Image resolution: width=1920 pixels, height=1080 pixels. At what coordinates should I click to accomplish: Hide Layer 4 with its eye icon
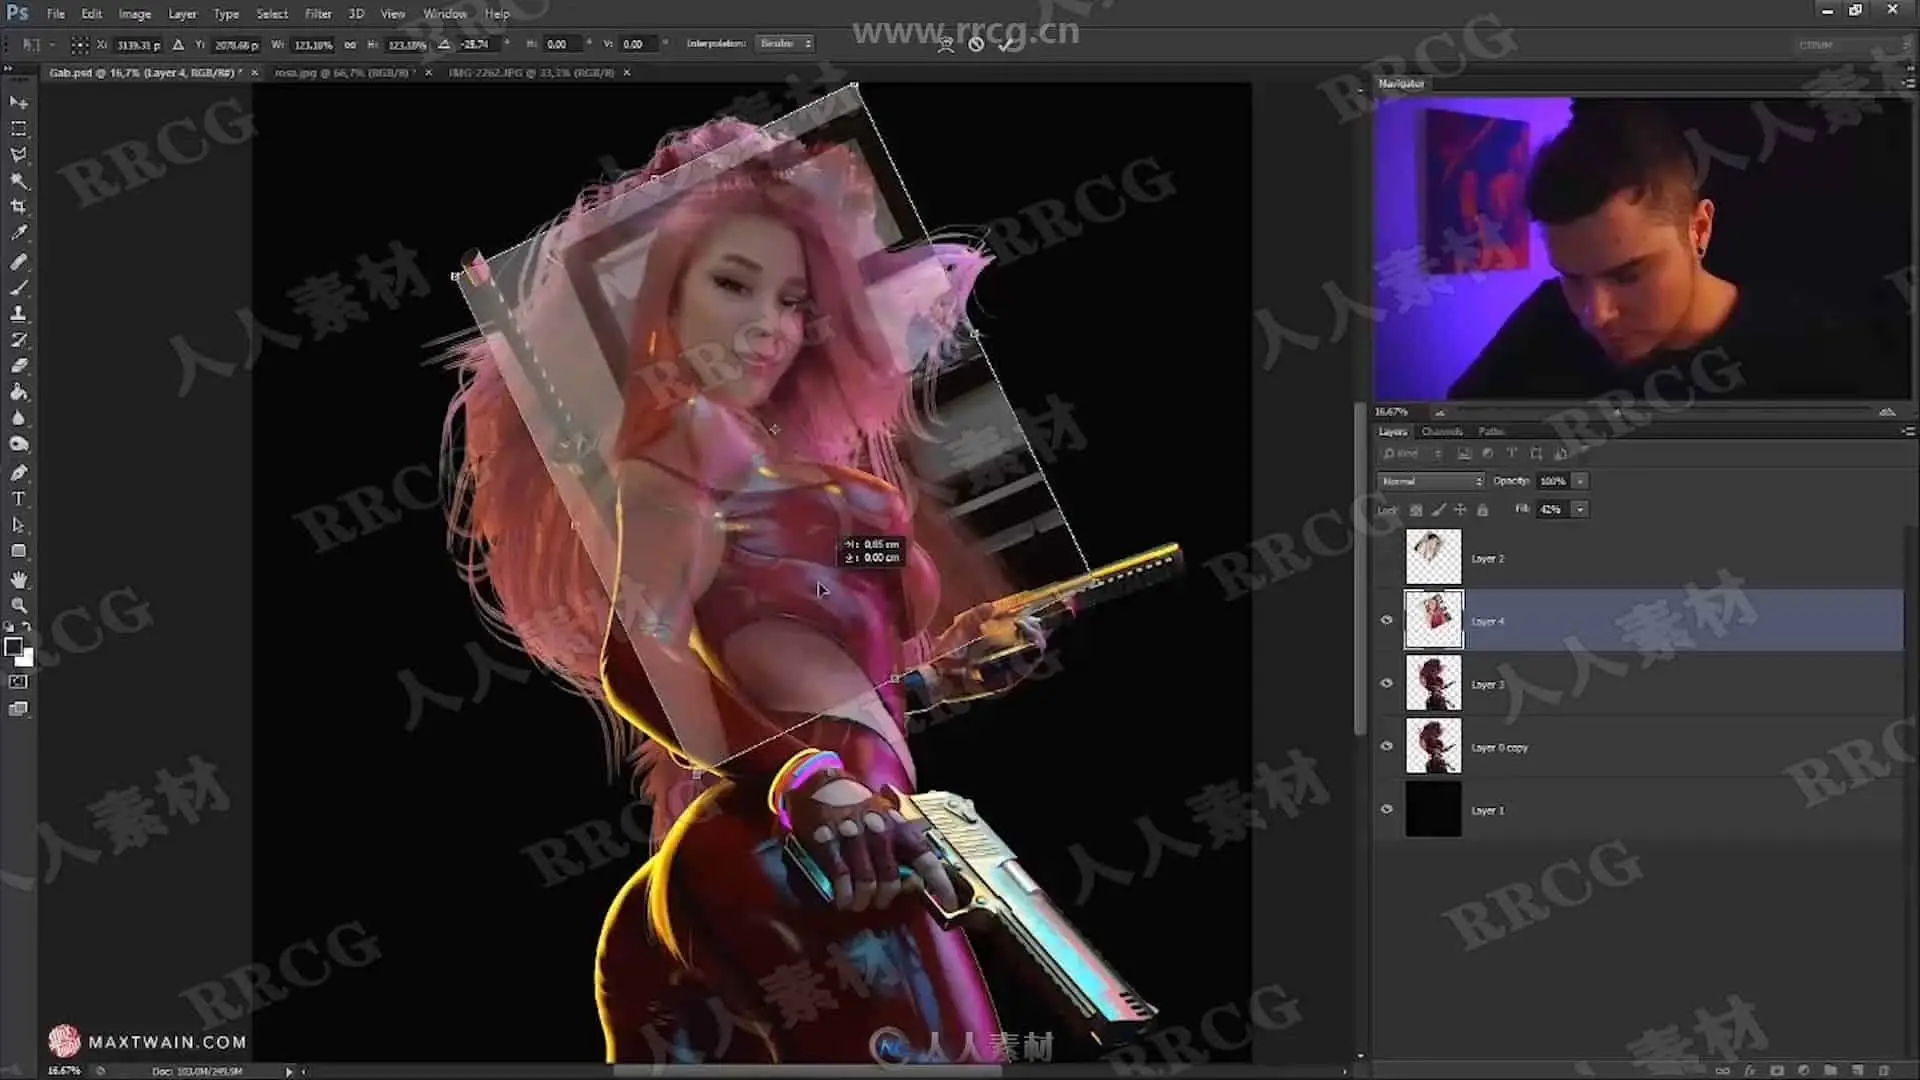click(1386, 620)
